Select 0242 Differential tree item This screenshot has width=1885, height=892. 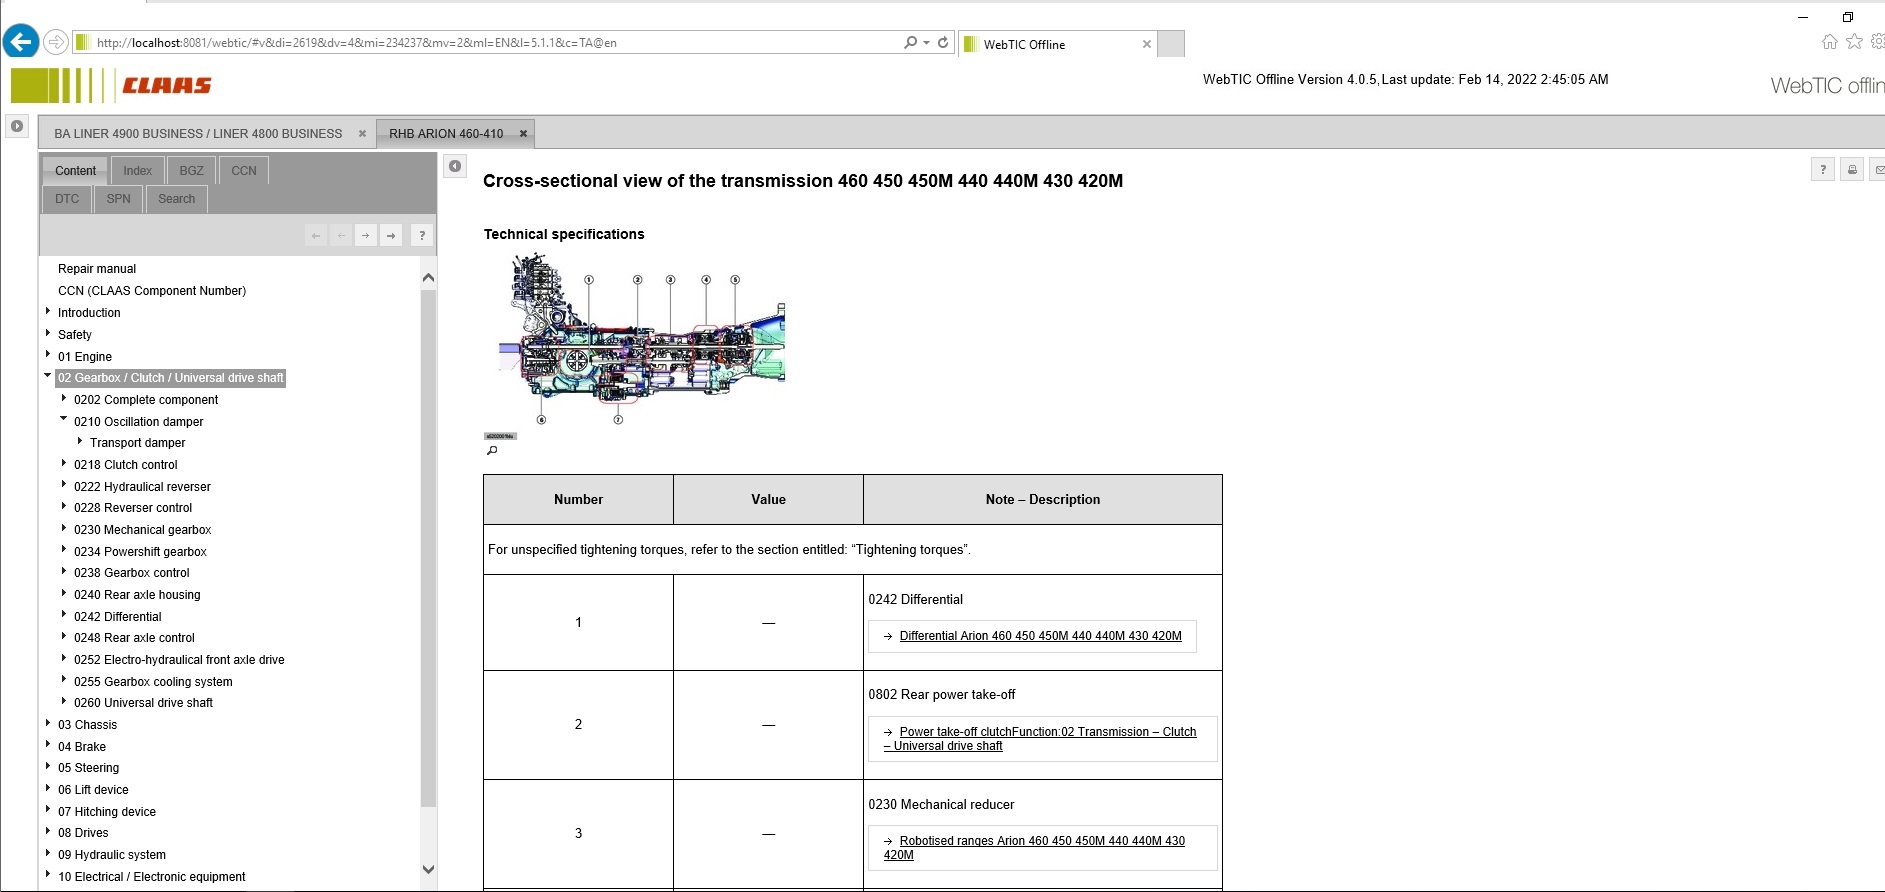coord(118,617)
